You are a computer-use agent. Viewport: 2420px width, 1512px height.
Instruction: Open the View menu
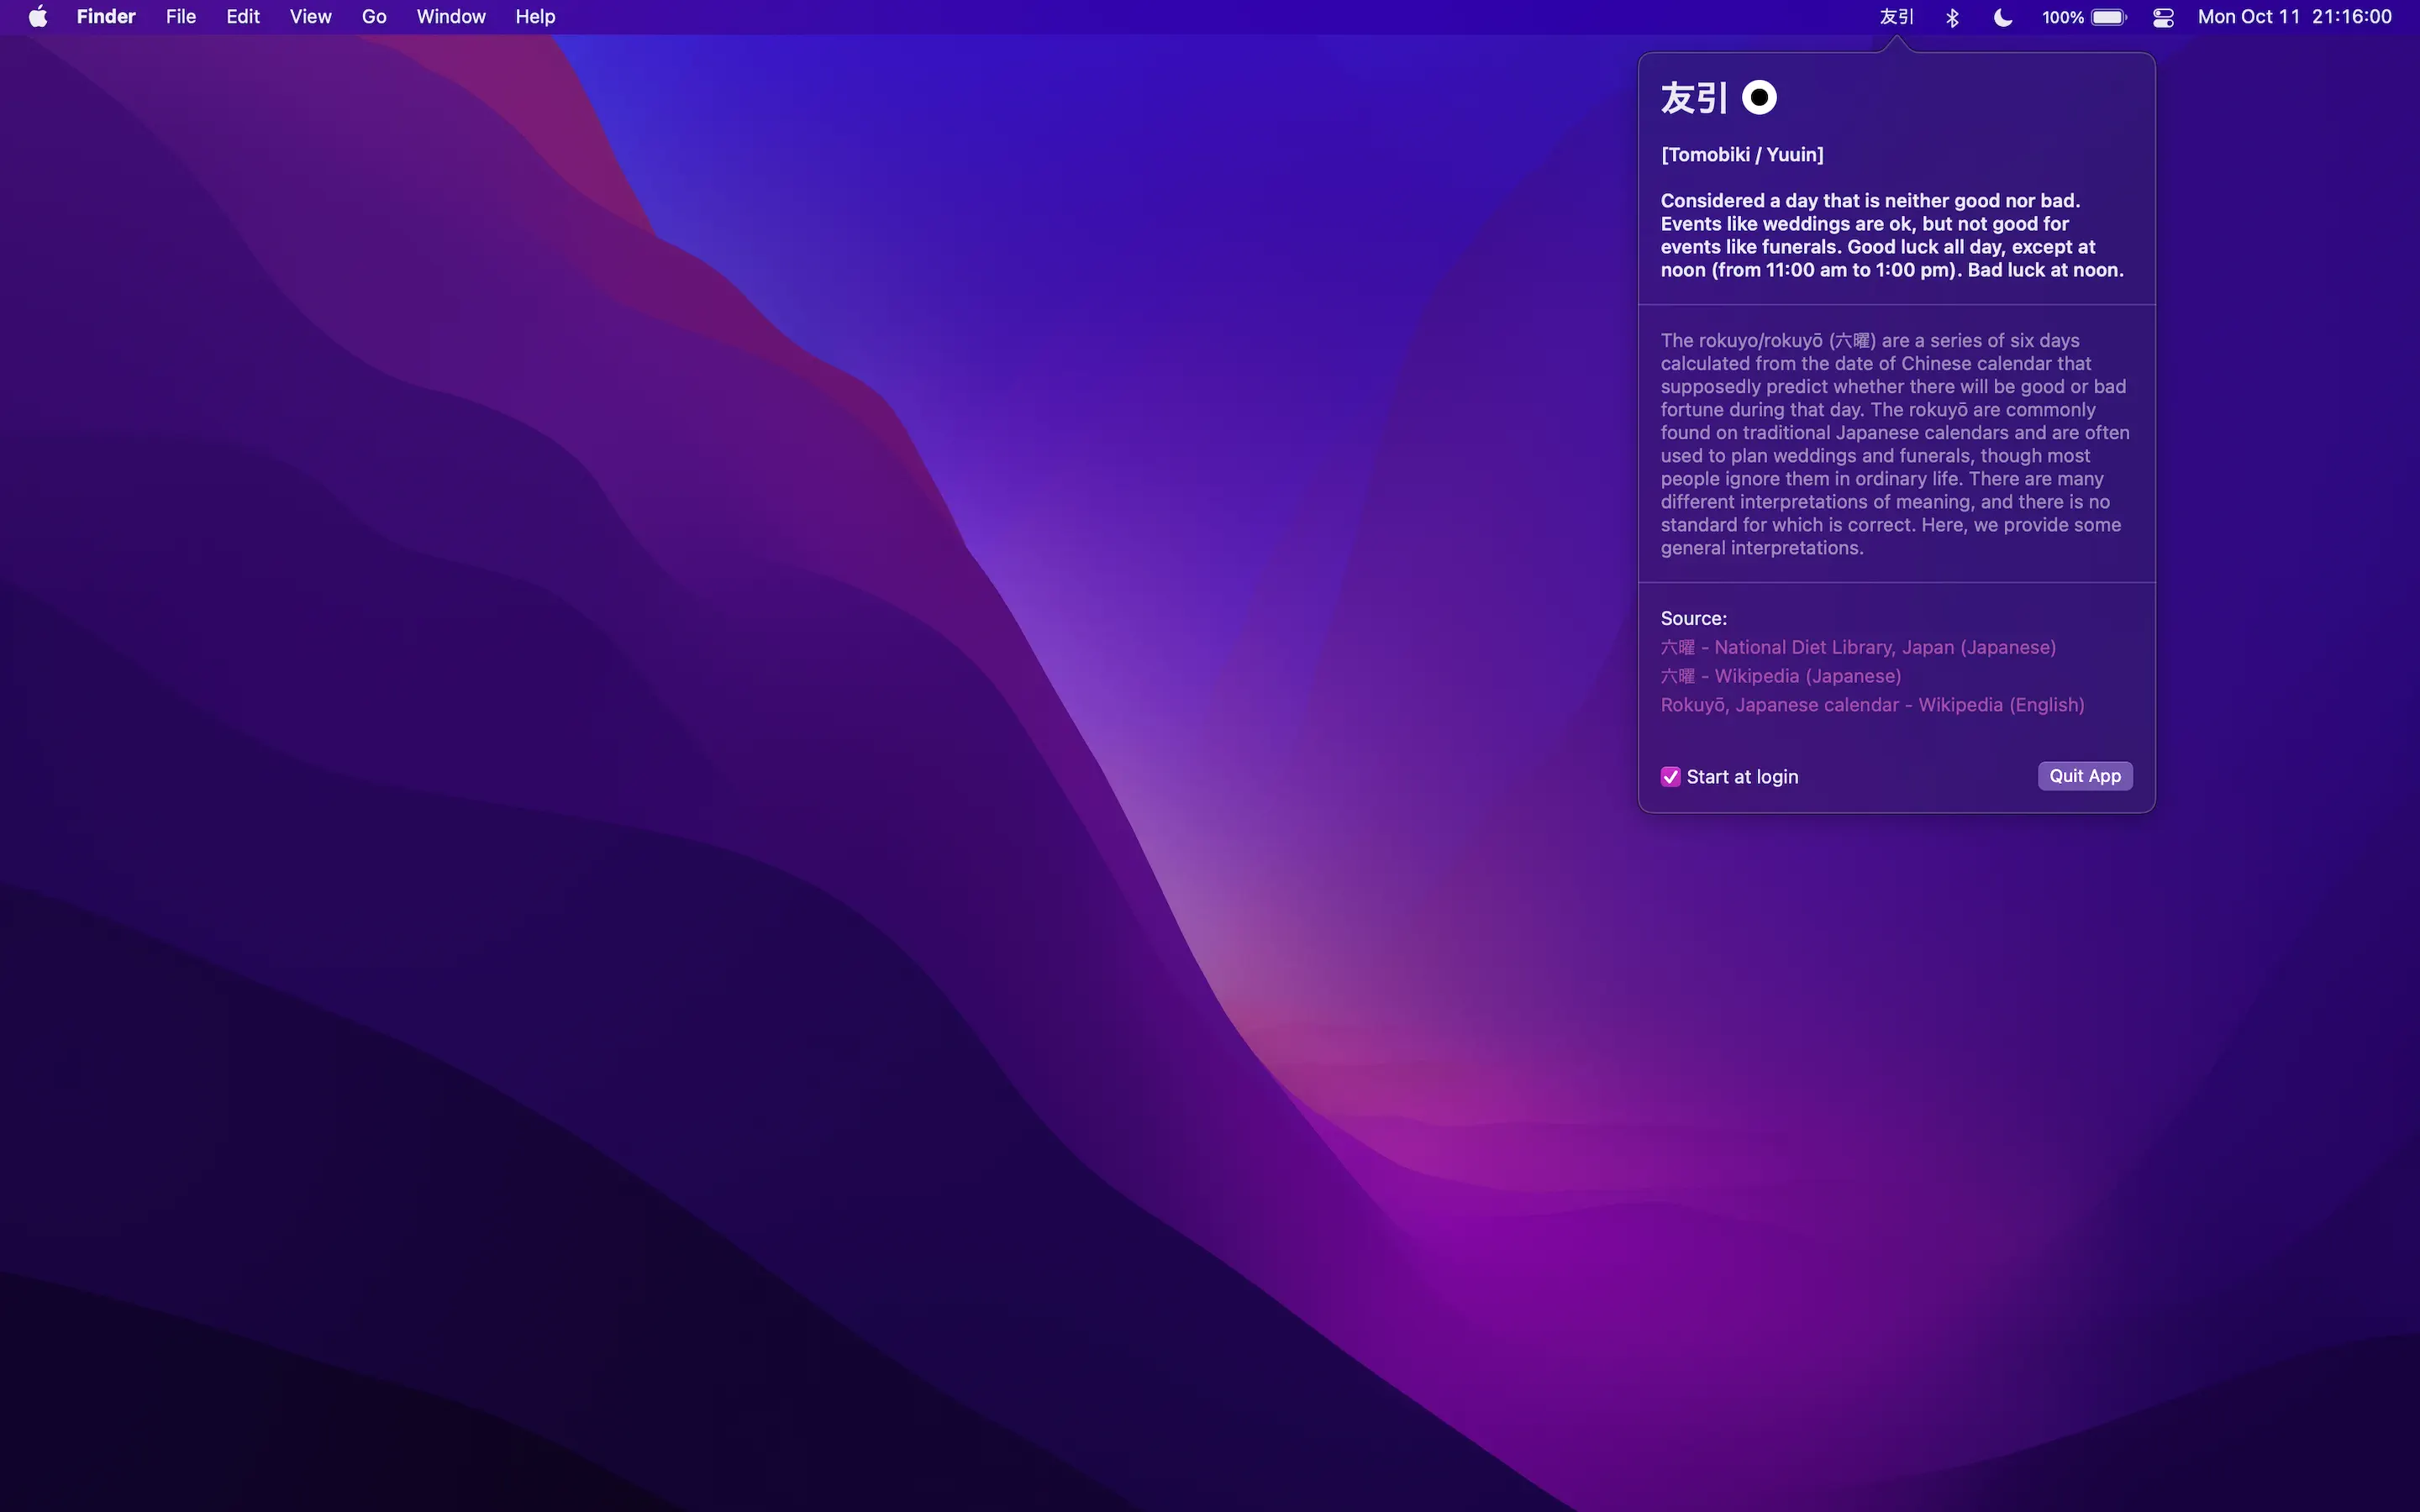point(310,17)
